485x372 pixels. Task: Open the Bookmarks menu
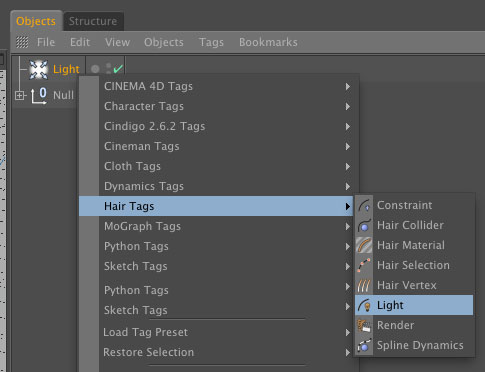[268, 42]
